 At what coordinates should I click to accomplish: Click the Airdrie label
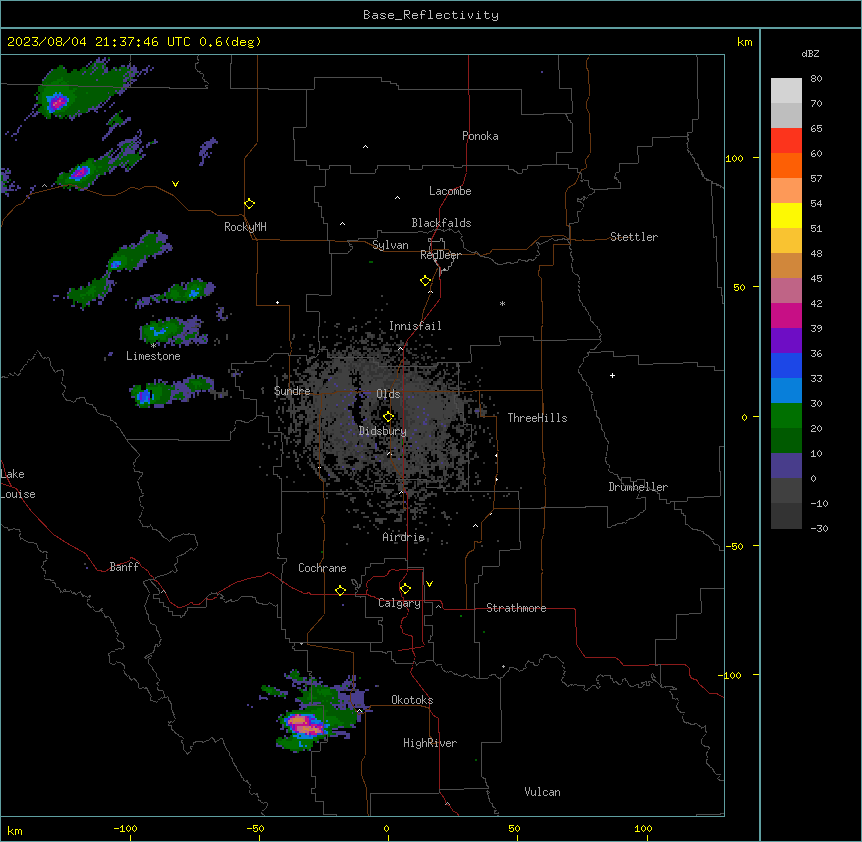404,537
